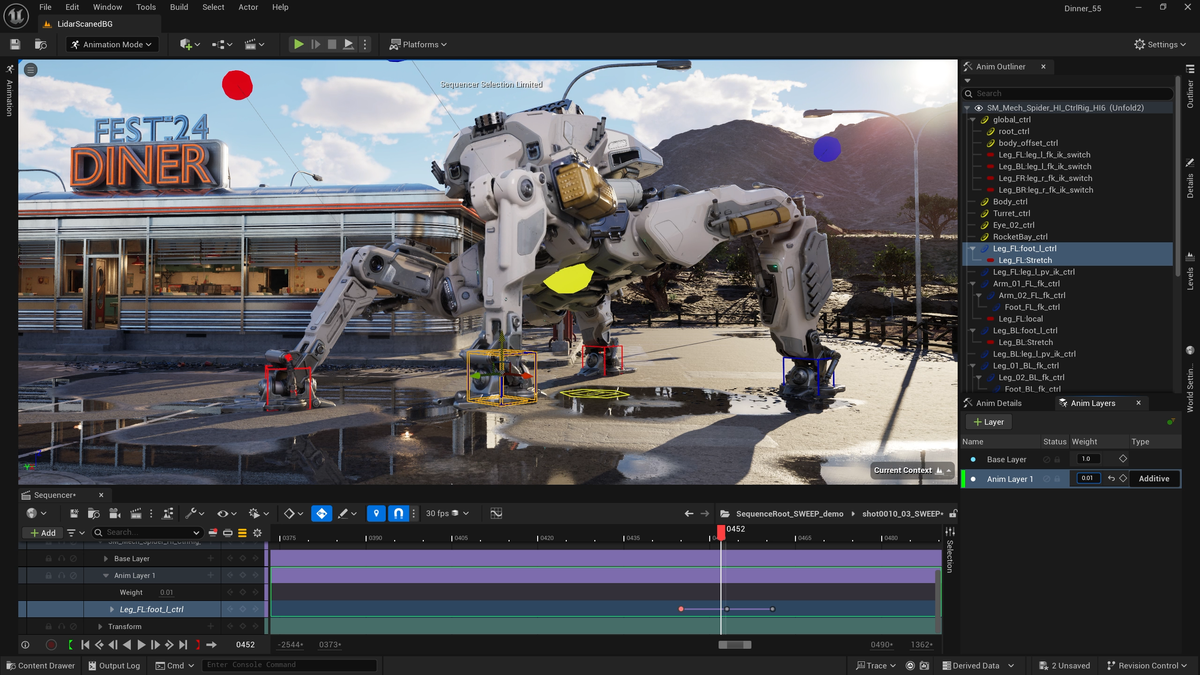The image size is (1200, 675).
Task: Open the Edit menu
Action: (x=71, y=7)
